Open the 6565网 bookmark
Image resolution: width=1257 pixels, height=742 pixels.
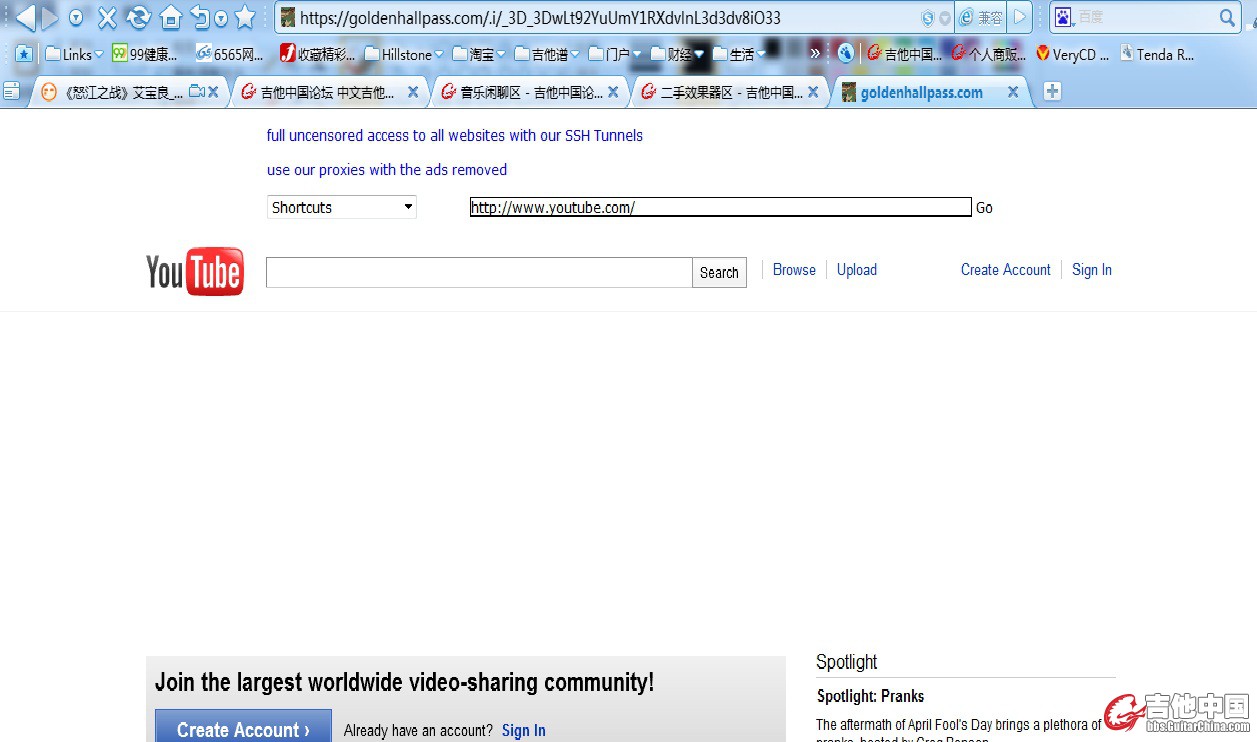(230, 54)
